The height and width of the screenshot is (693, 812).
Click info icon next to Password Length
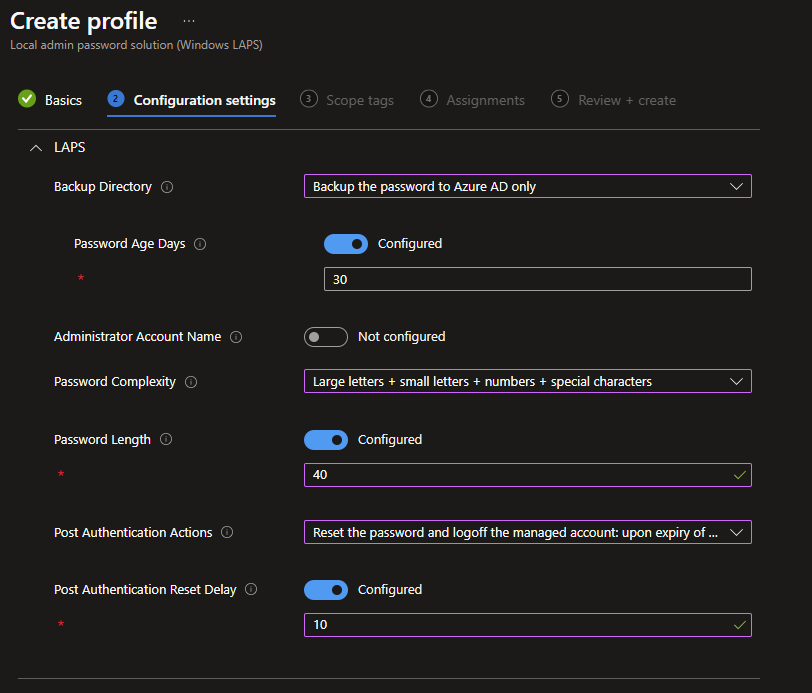[166, 440]
